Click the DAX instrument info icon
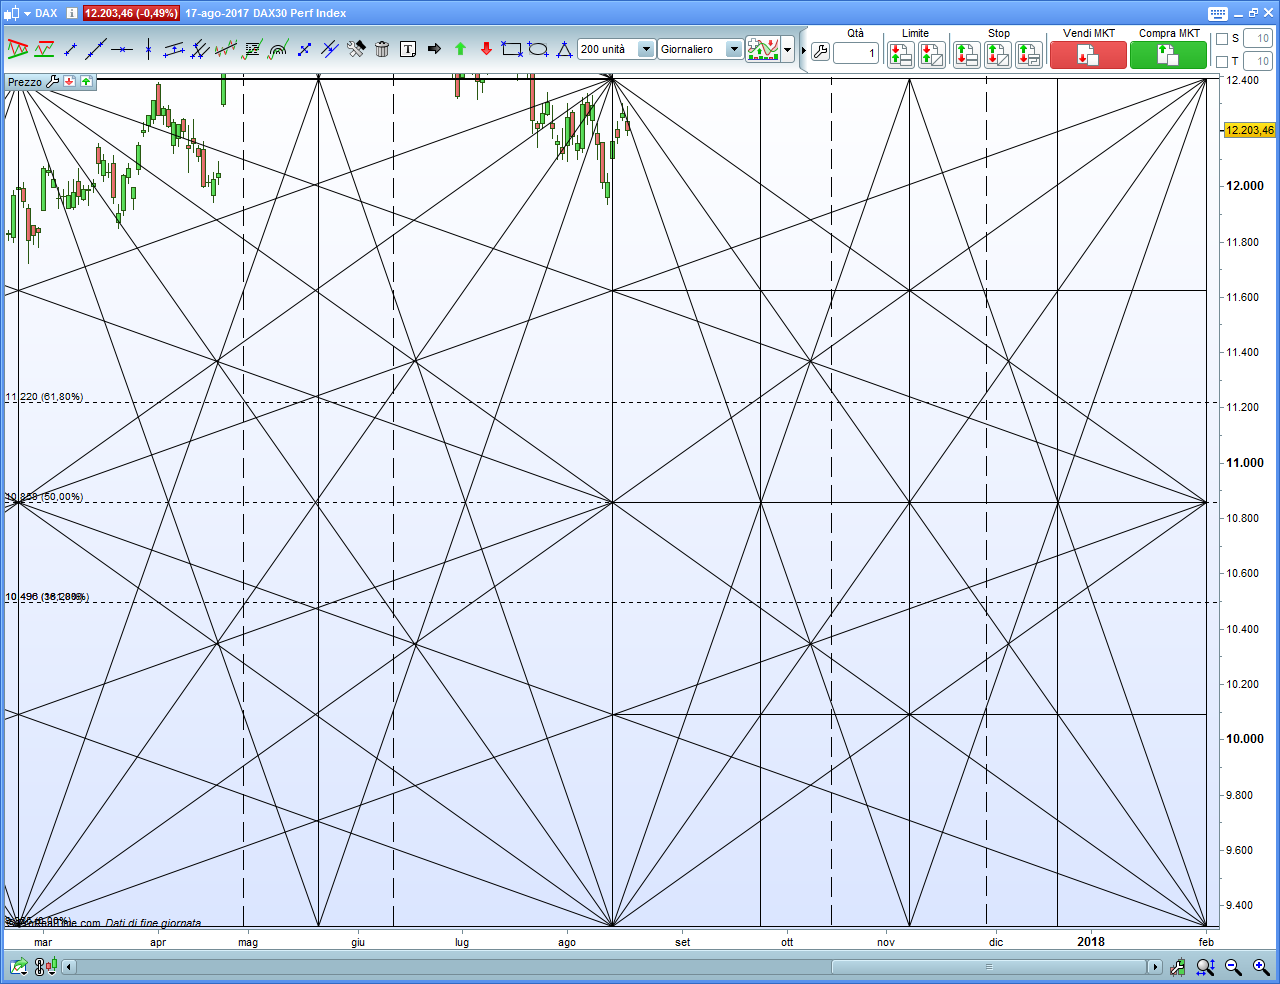Image resolution: width=1280 pixels, height=984 pixels. point(72,13)
